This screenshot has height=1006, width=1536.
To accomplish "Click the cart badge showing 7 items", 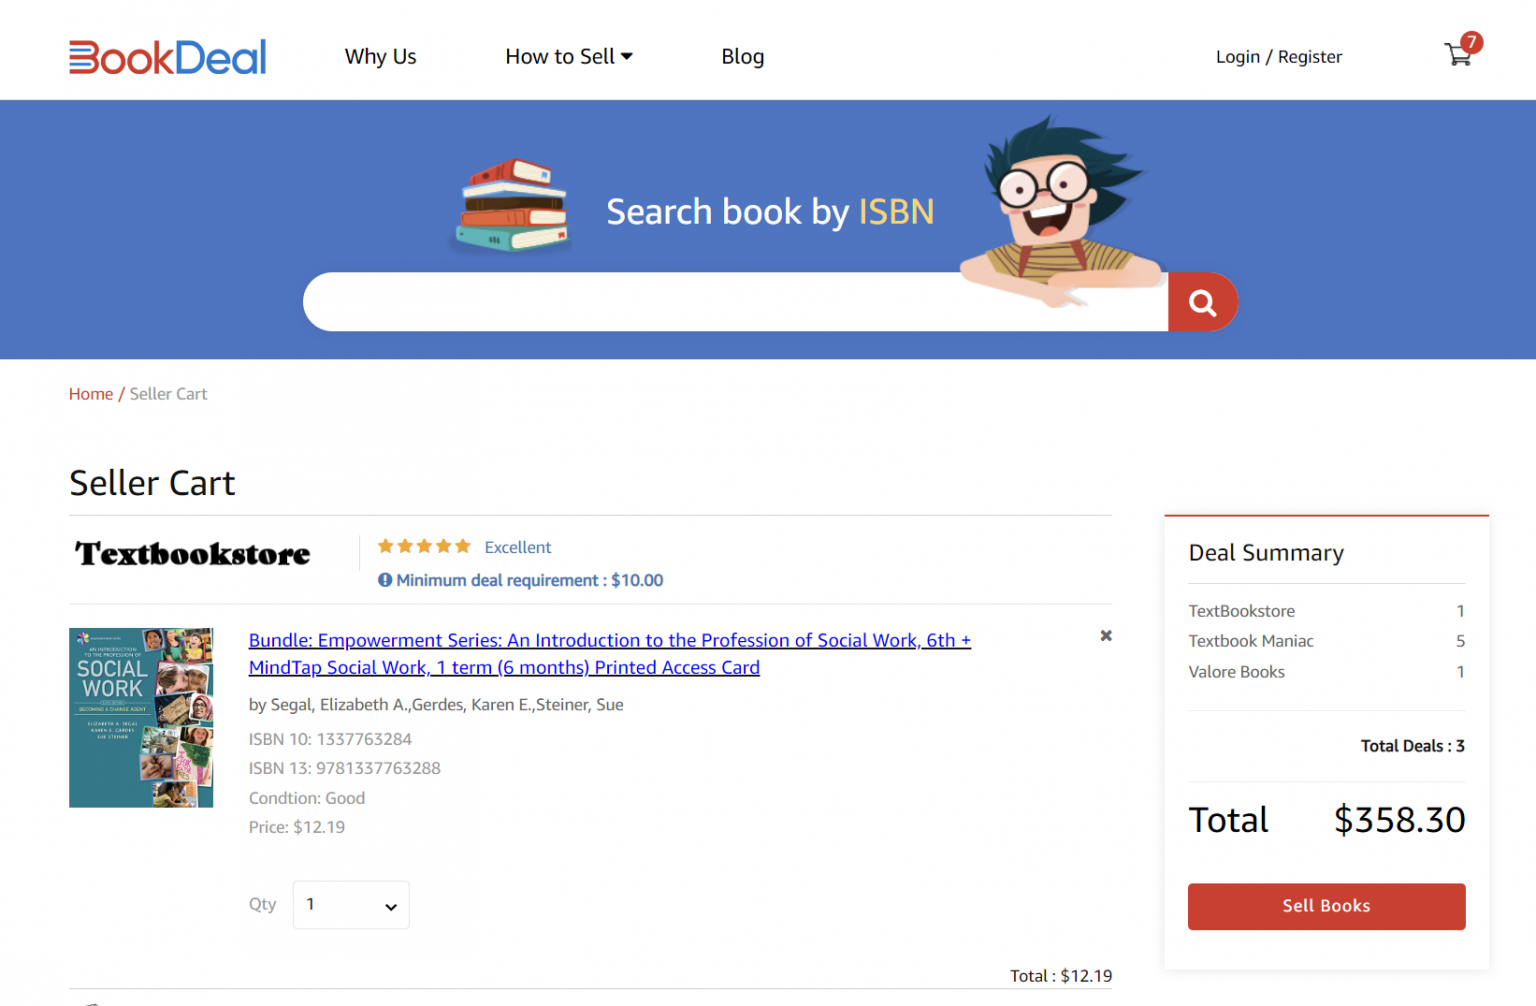I will pyautogui.click(x=1470, y=43).
